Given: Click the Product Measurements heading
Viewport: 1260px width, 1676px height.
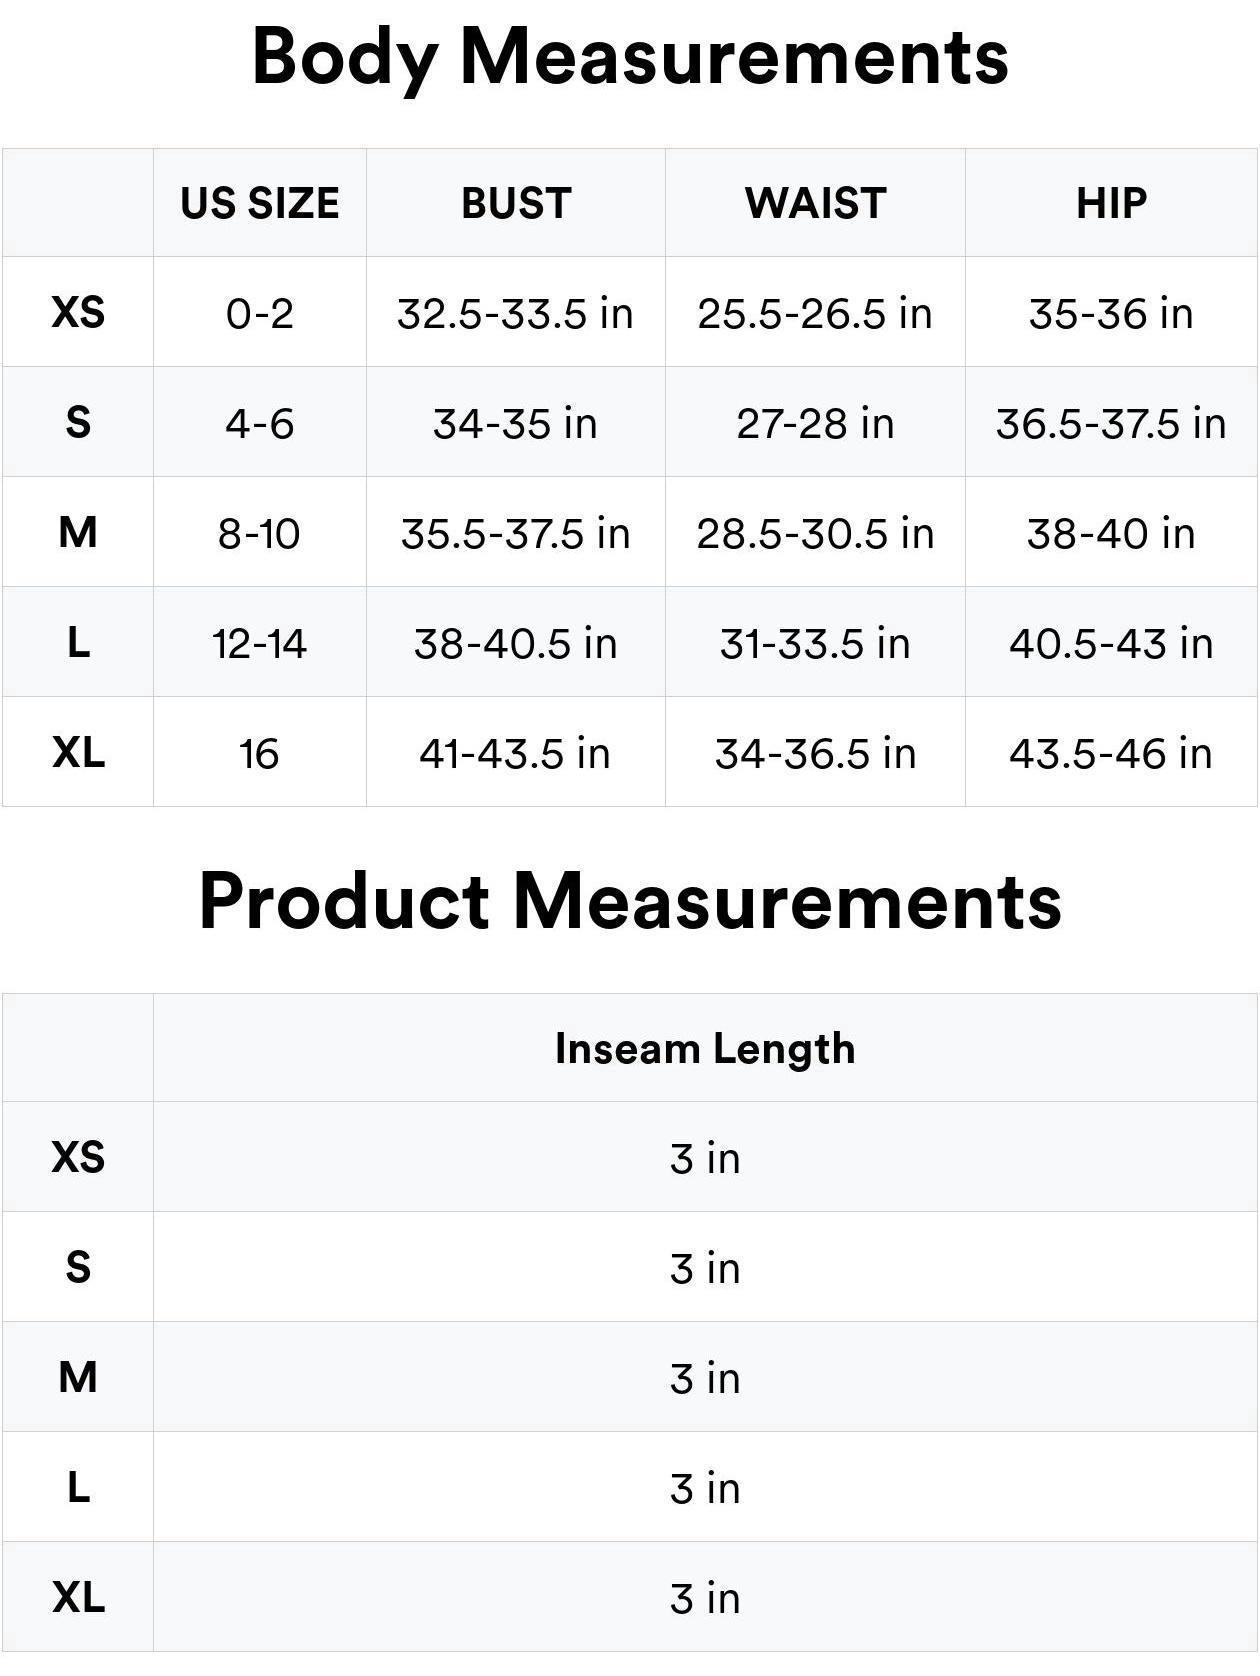Looking at the screenshot, I should [630, 901].
